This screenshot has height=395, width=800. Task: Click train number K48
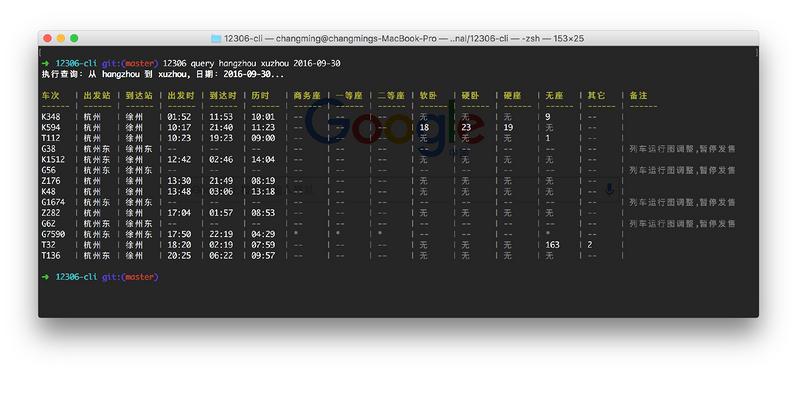pyautogui.click(x=48, y=192)
